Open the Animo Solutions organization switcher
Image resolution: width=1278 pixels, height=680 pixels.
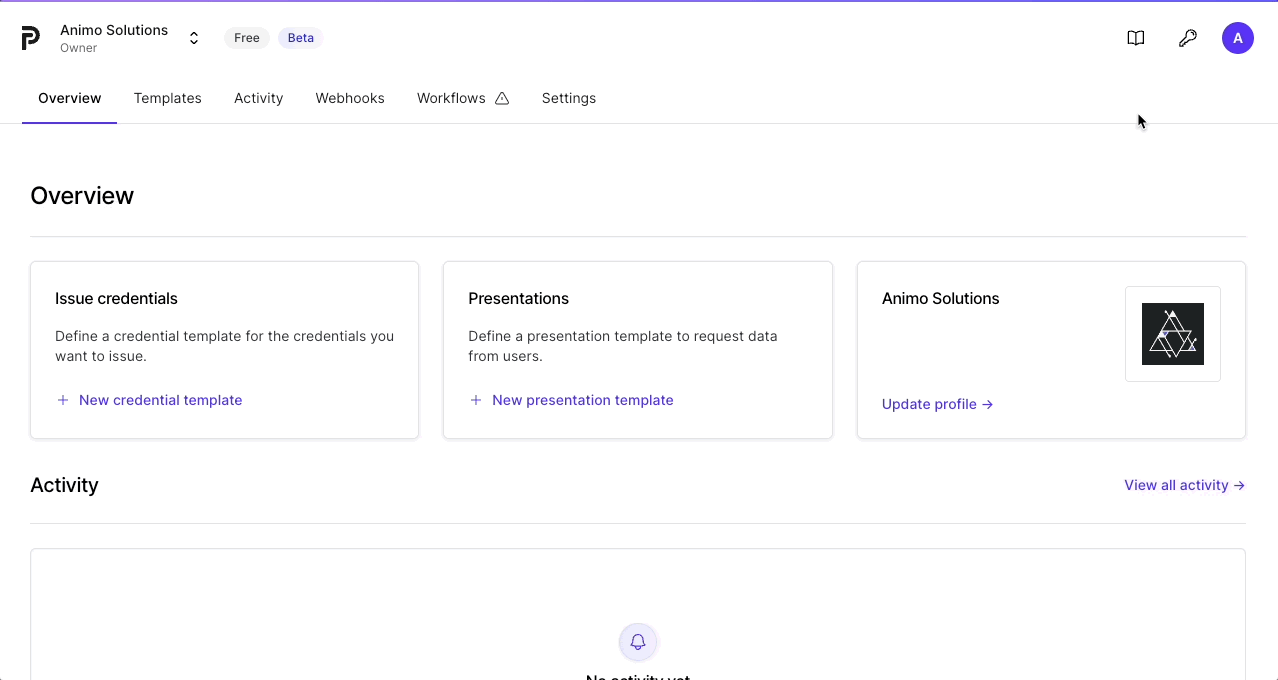193,37
